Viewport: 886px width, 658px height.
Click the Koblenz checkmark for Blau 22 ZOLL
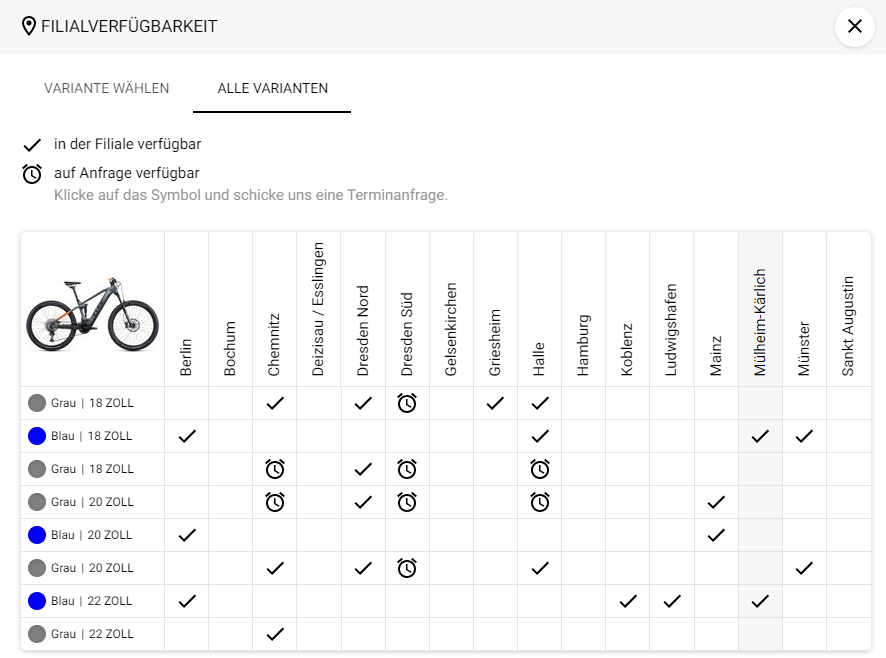[x=628, y=601]
